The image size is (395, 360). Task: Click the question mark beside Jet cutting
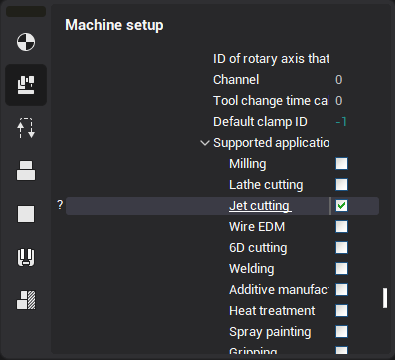(60, 205)
